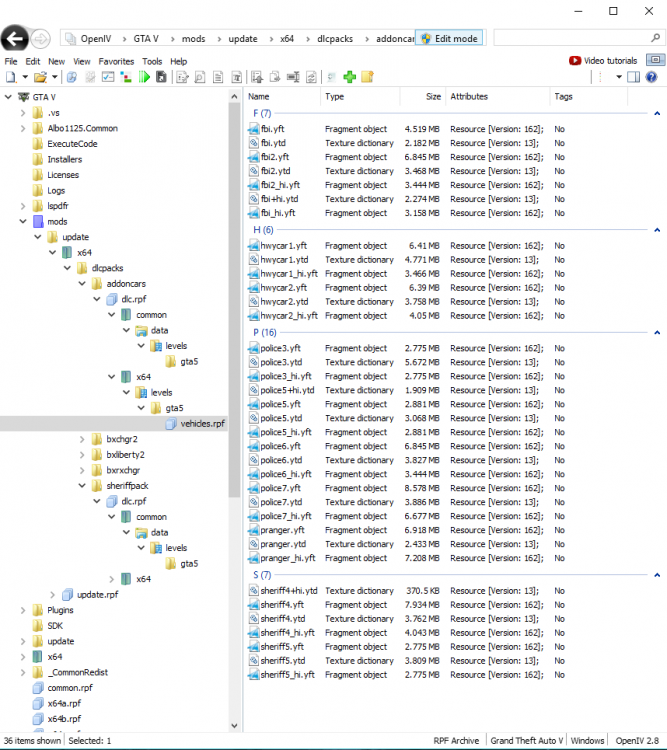
Task: Click the export document toolbar icon
Action: click(x=275, y=77)
